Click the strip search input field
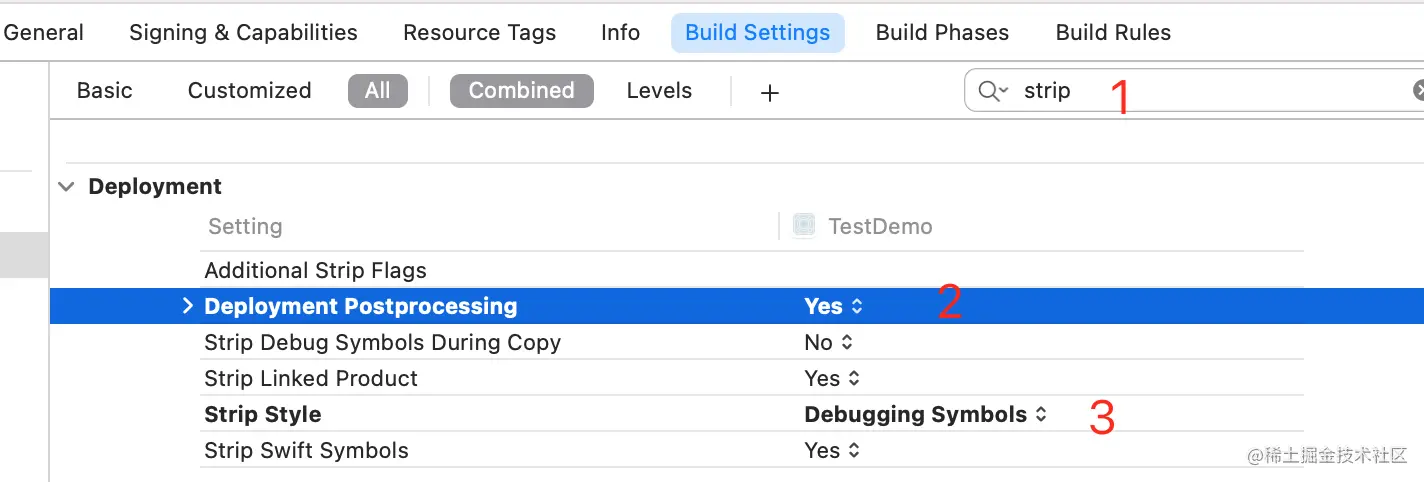 point(1200,91)
